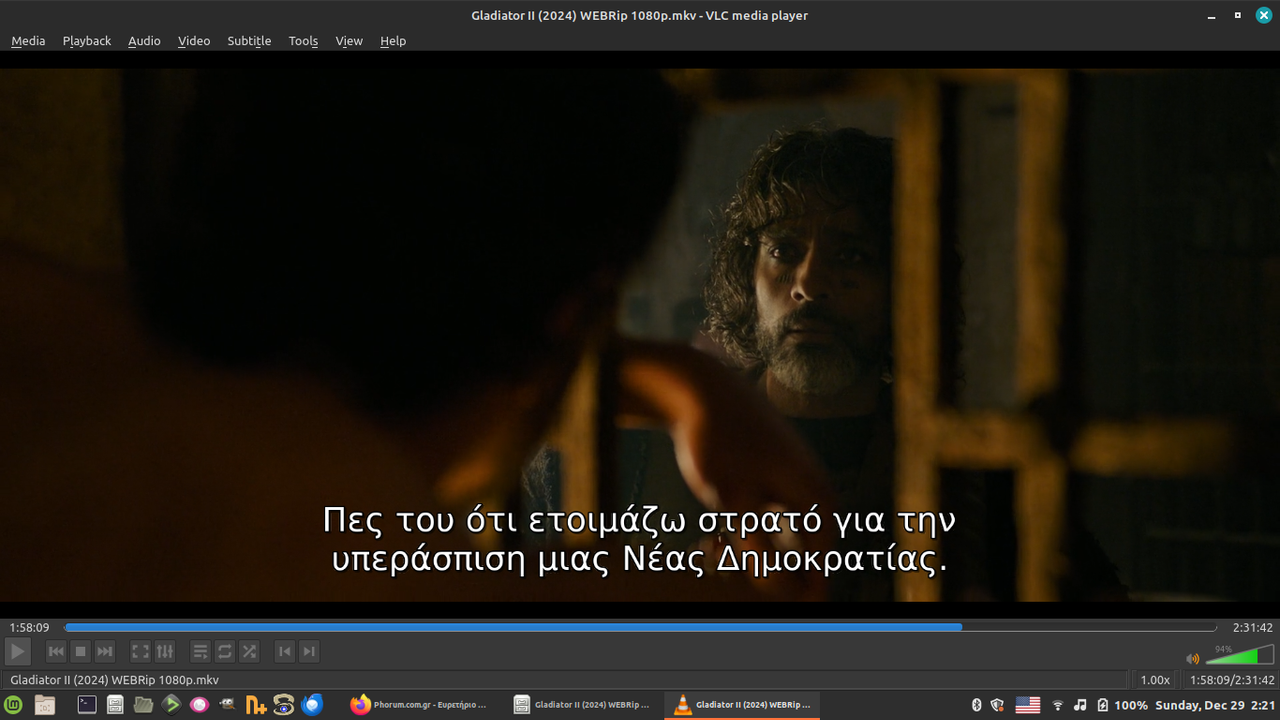Open the Media menu
This screenshot has height=720, width=1280.
(x=28, y=41)
